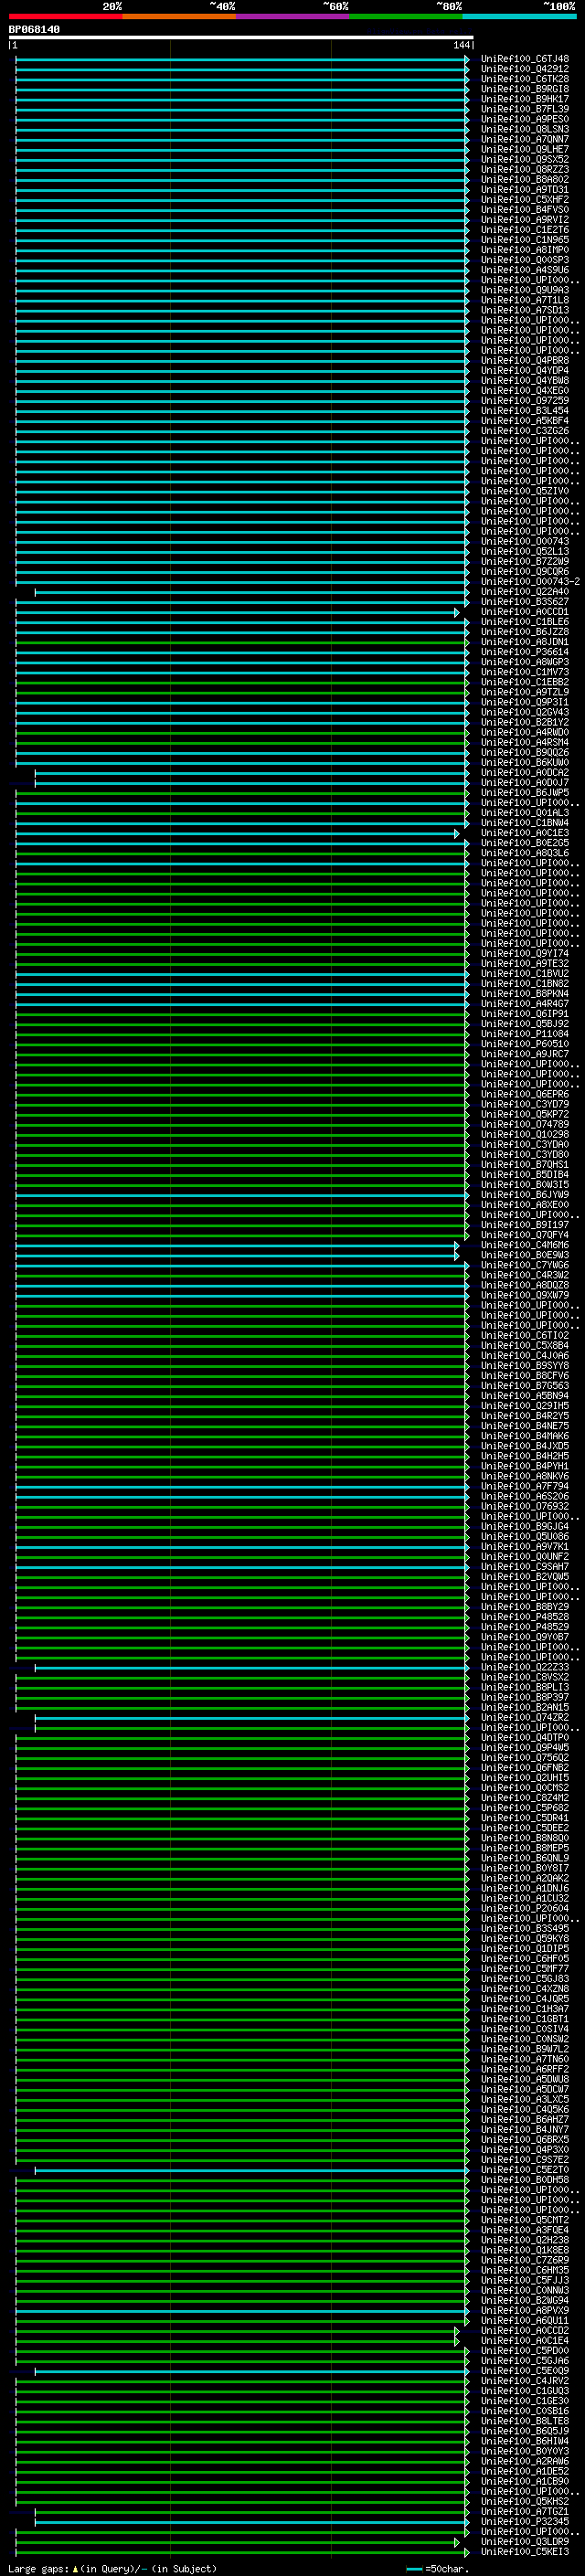Select hit label UniRef100_A4S9U6
The image size is (585, 2576).
(524, 270)
